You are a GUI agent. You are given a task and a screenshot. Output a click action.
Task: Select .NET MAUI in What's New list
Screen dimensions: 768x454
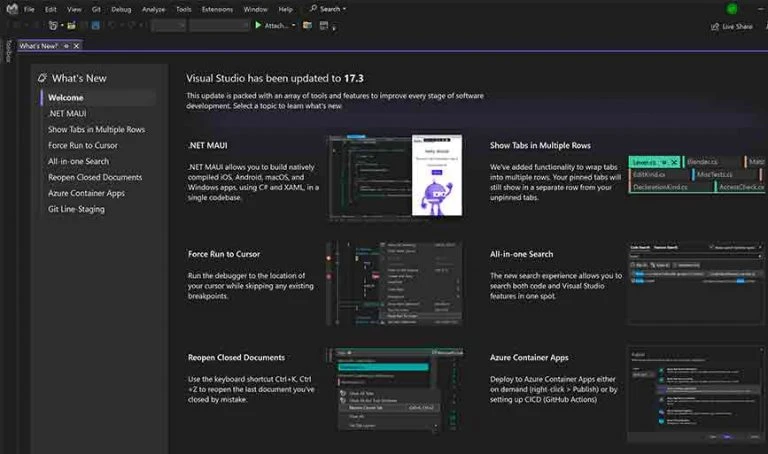point(65,114)
